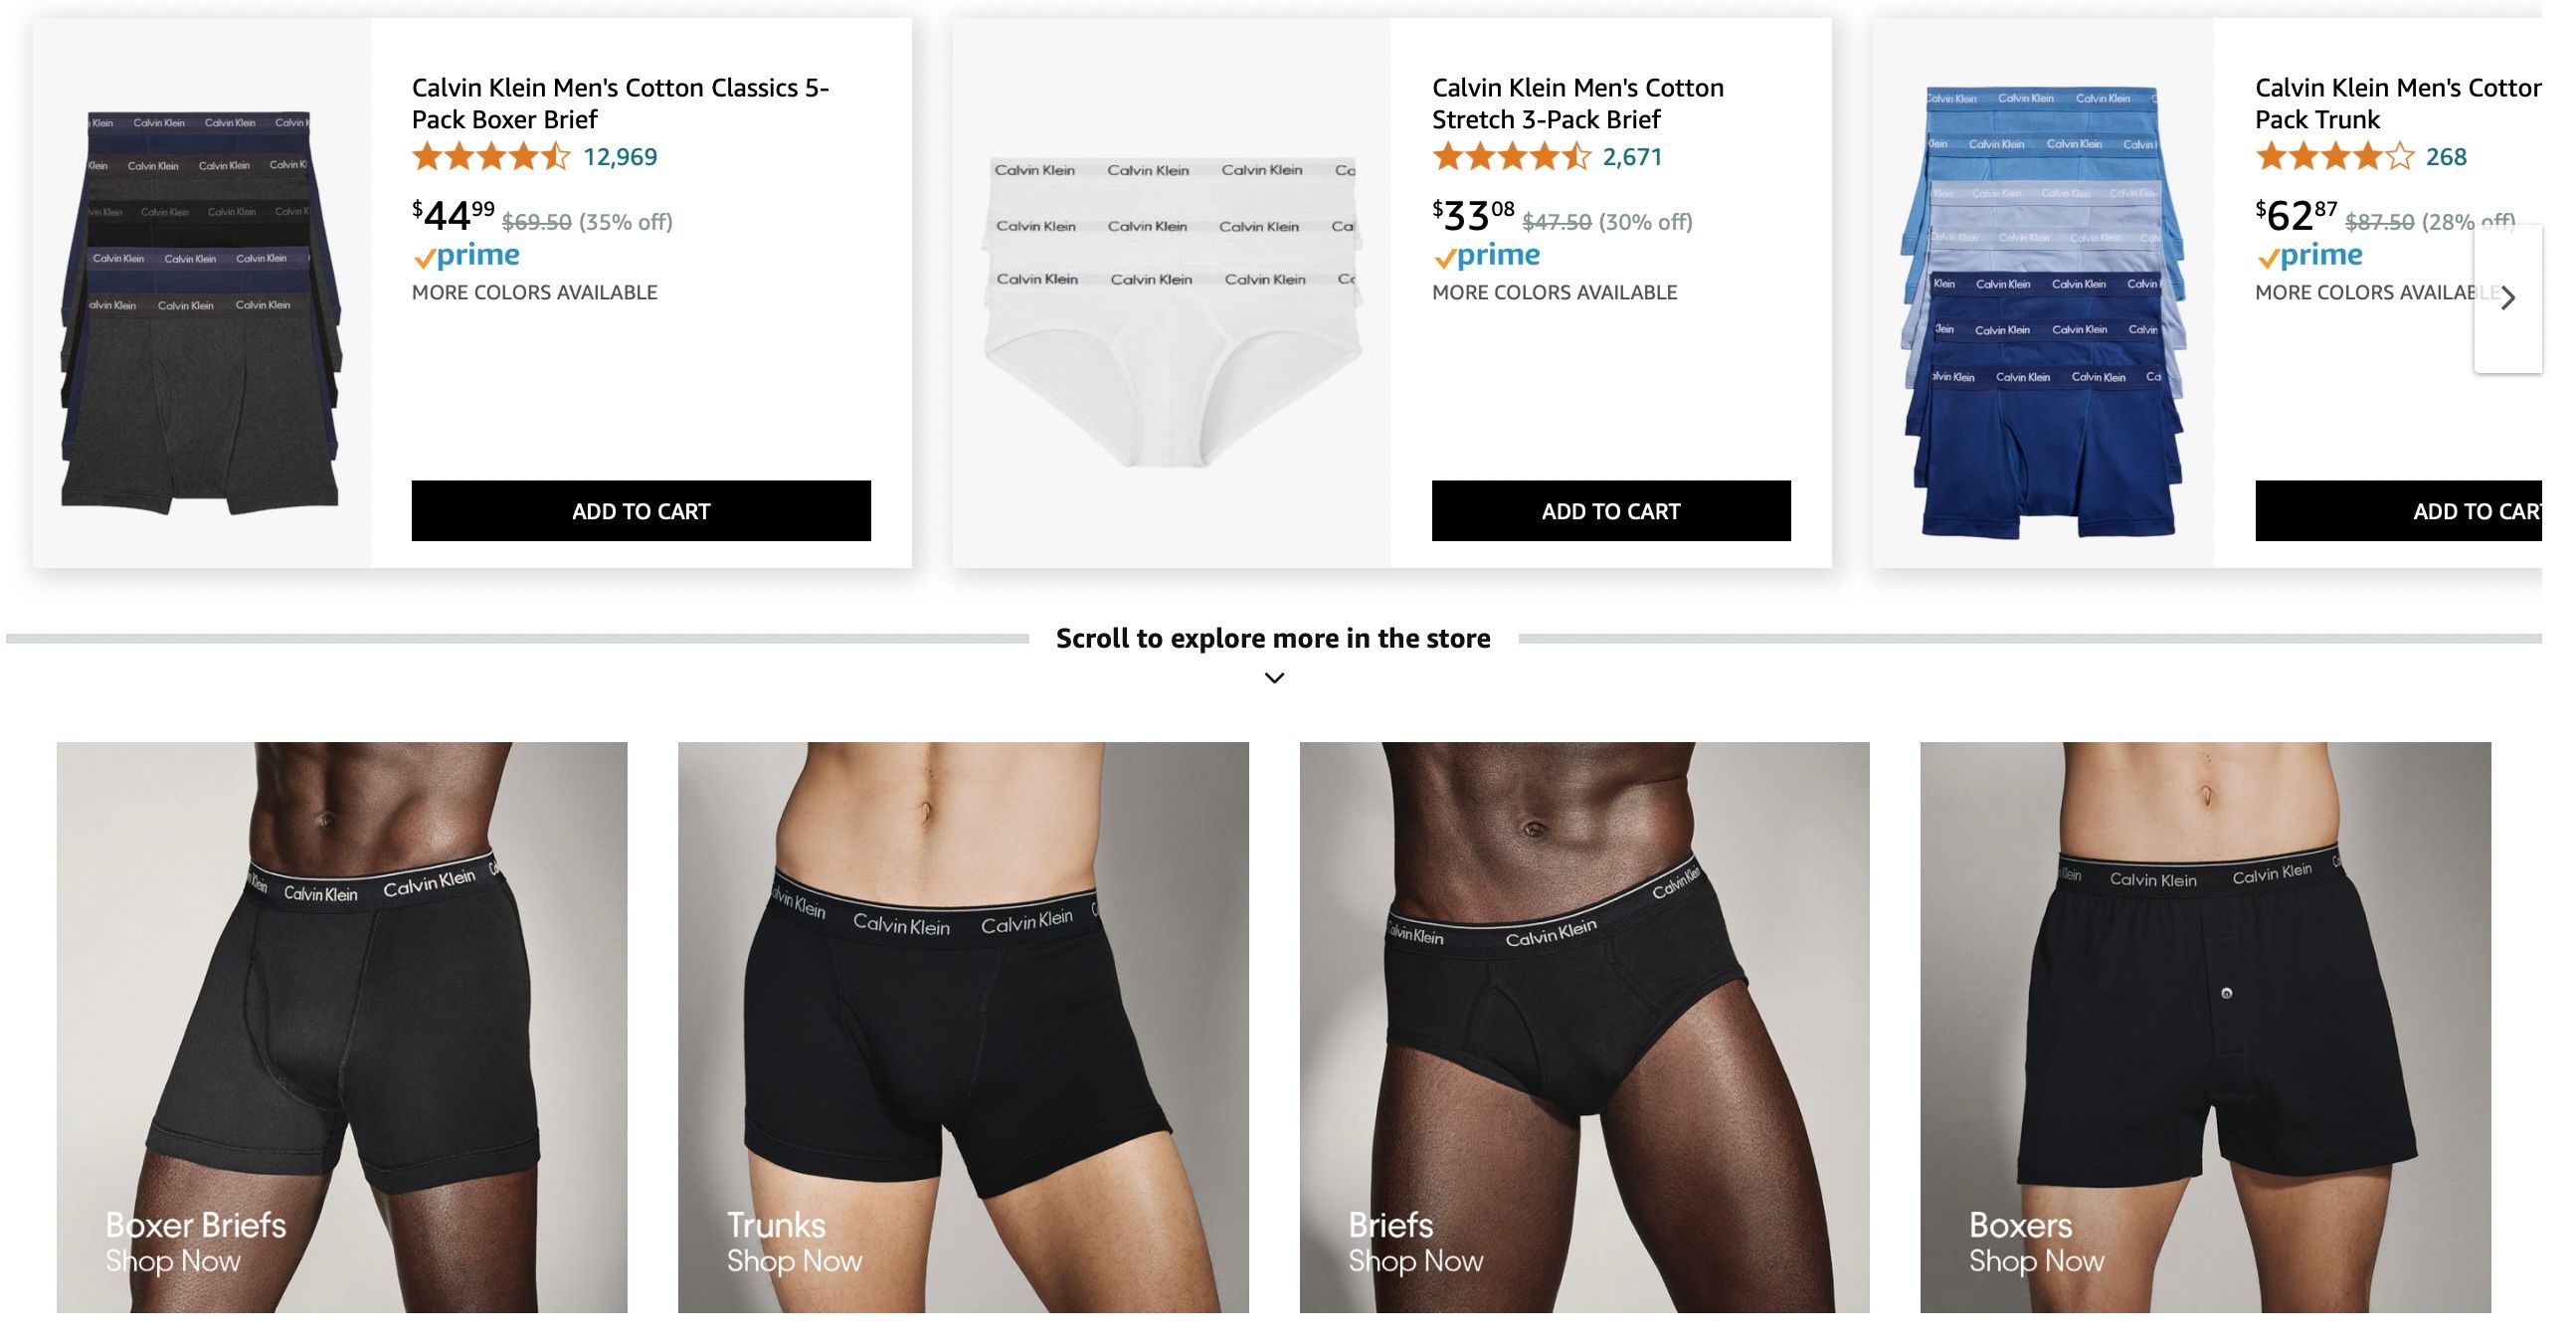Click the down chevron under Scroll to explore

point(1274,678)
